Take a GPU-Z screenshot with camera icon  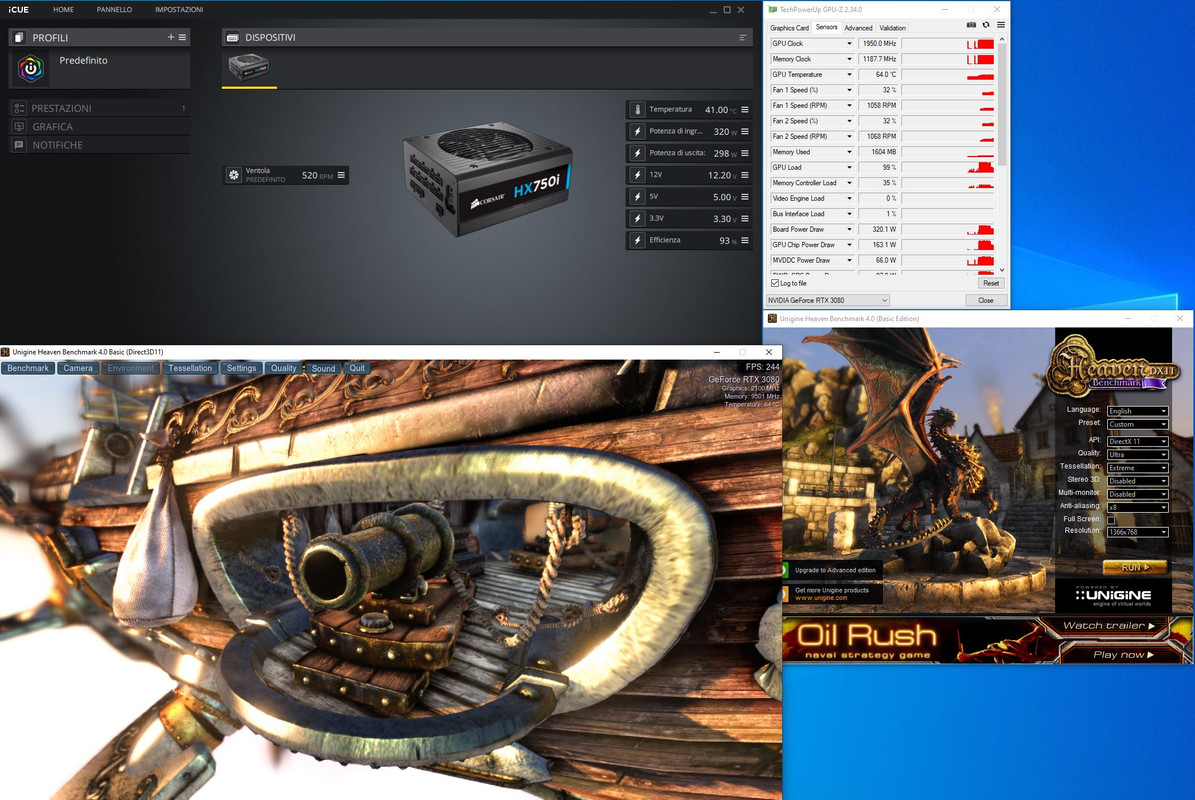(x=971, y=25)
